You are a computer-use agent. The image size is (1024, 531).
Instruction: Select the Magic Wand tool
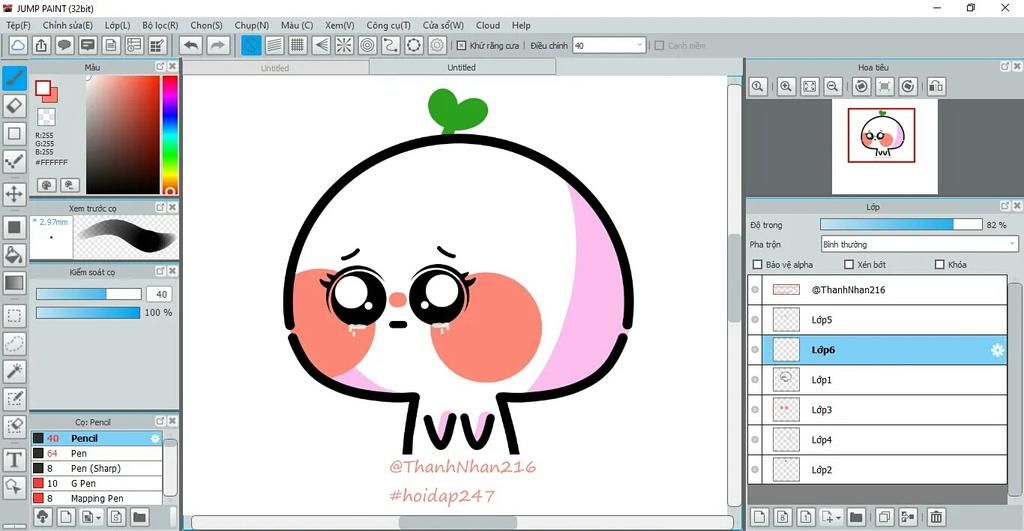[x=14, y=371]
